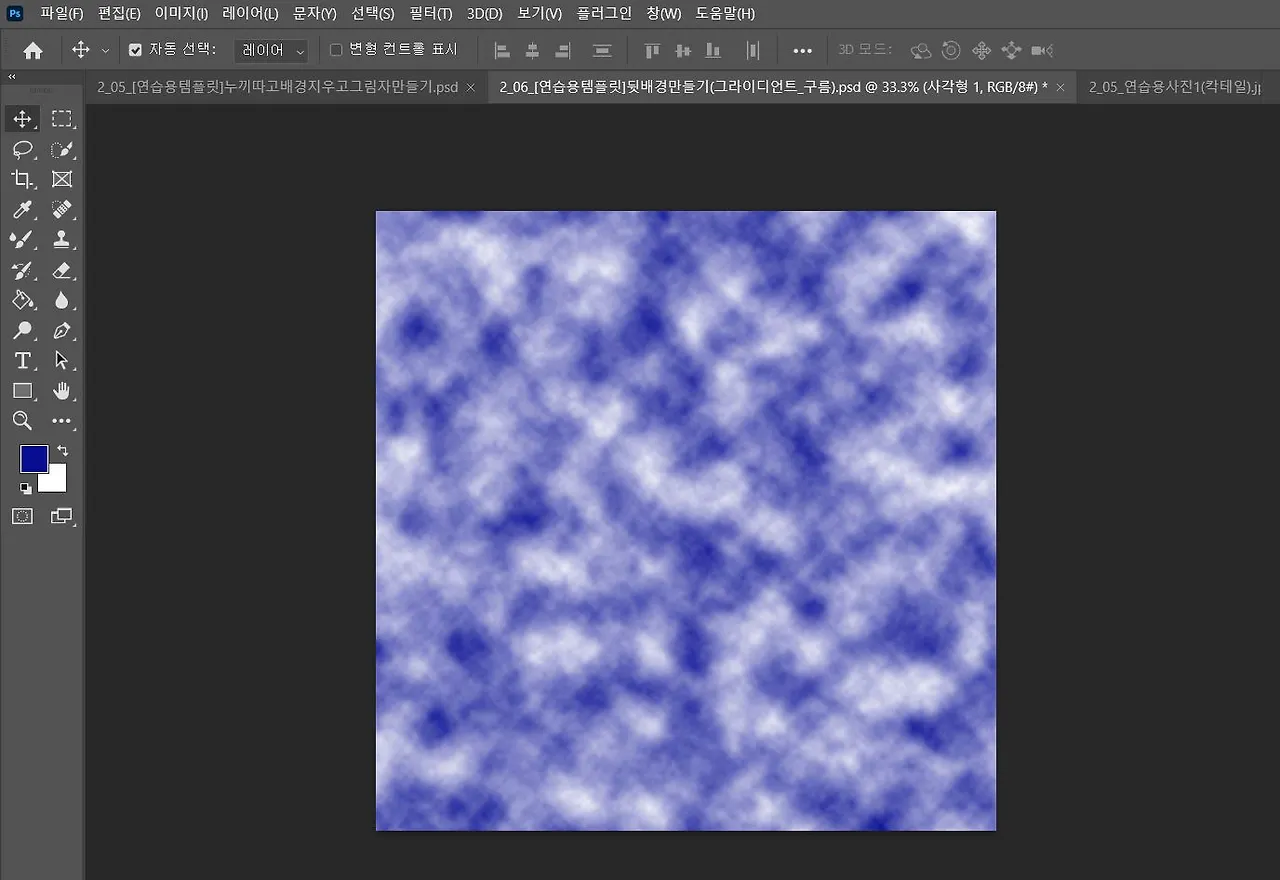Click the 3D slide mode icon

point(1011,50)
